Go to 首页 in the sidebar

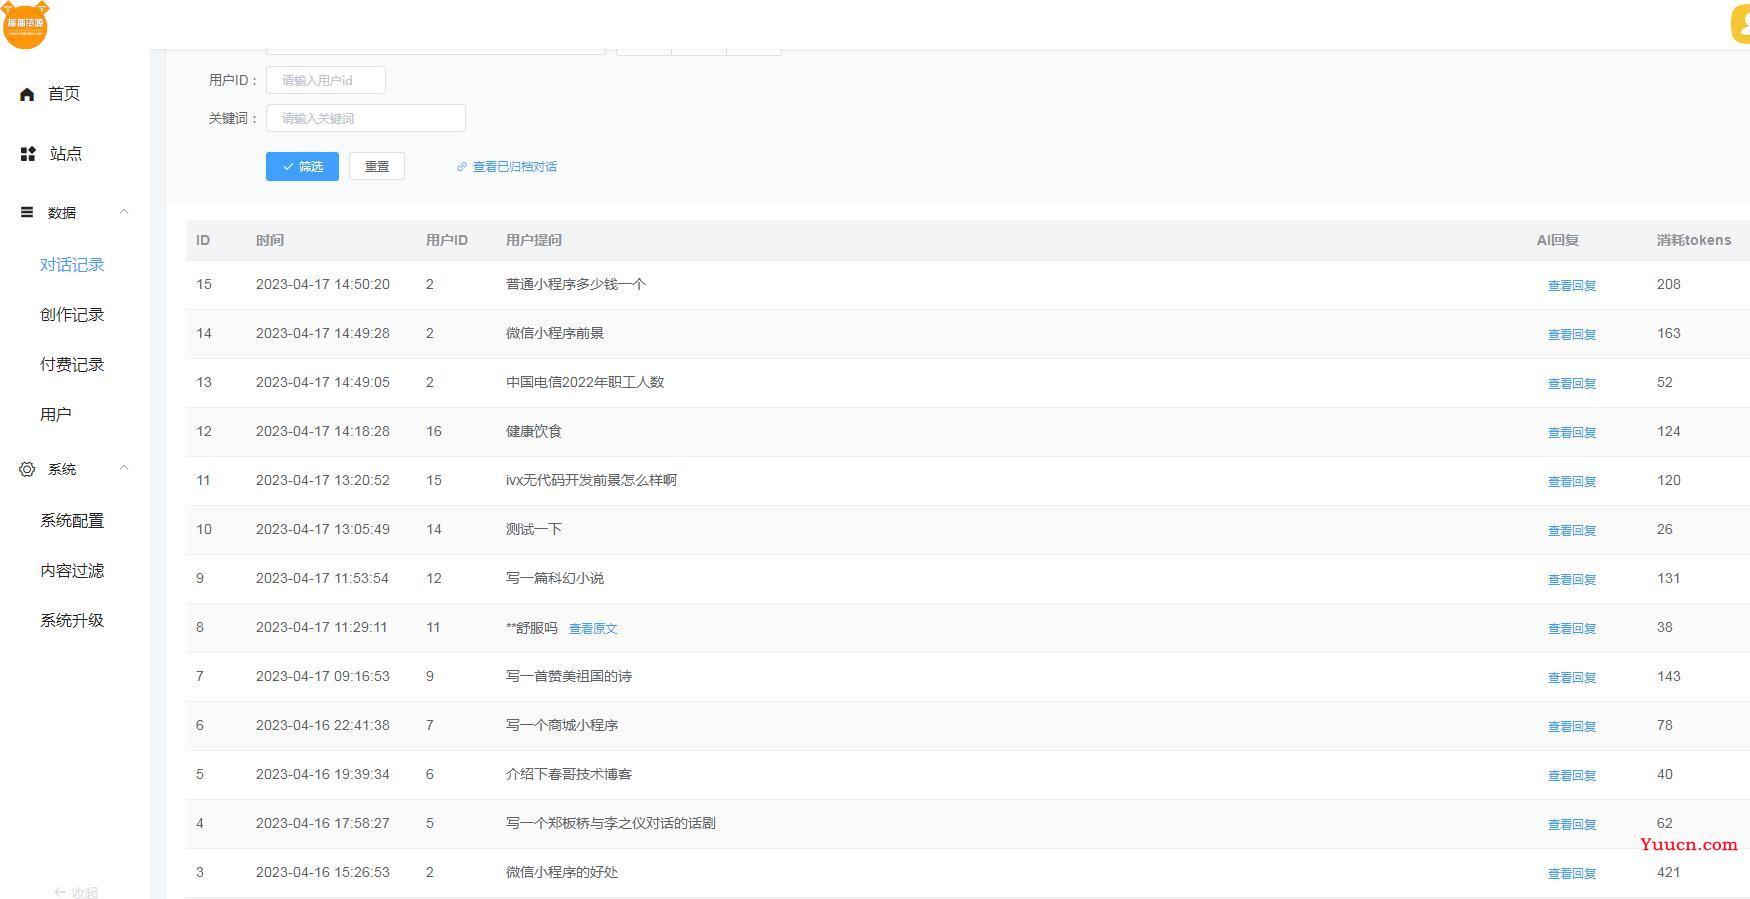tap(64, 94)
